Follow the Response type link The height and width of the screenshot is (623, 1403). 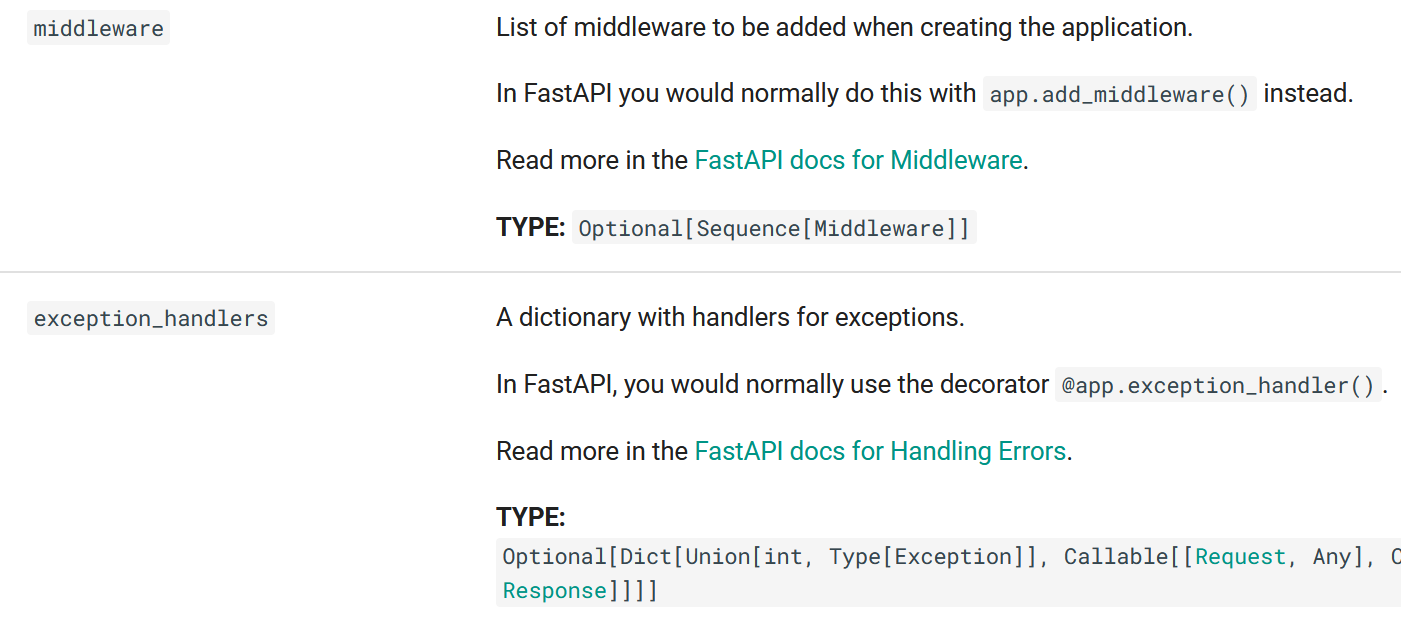(555, 591)
